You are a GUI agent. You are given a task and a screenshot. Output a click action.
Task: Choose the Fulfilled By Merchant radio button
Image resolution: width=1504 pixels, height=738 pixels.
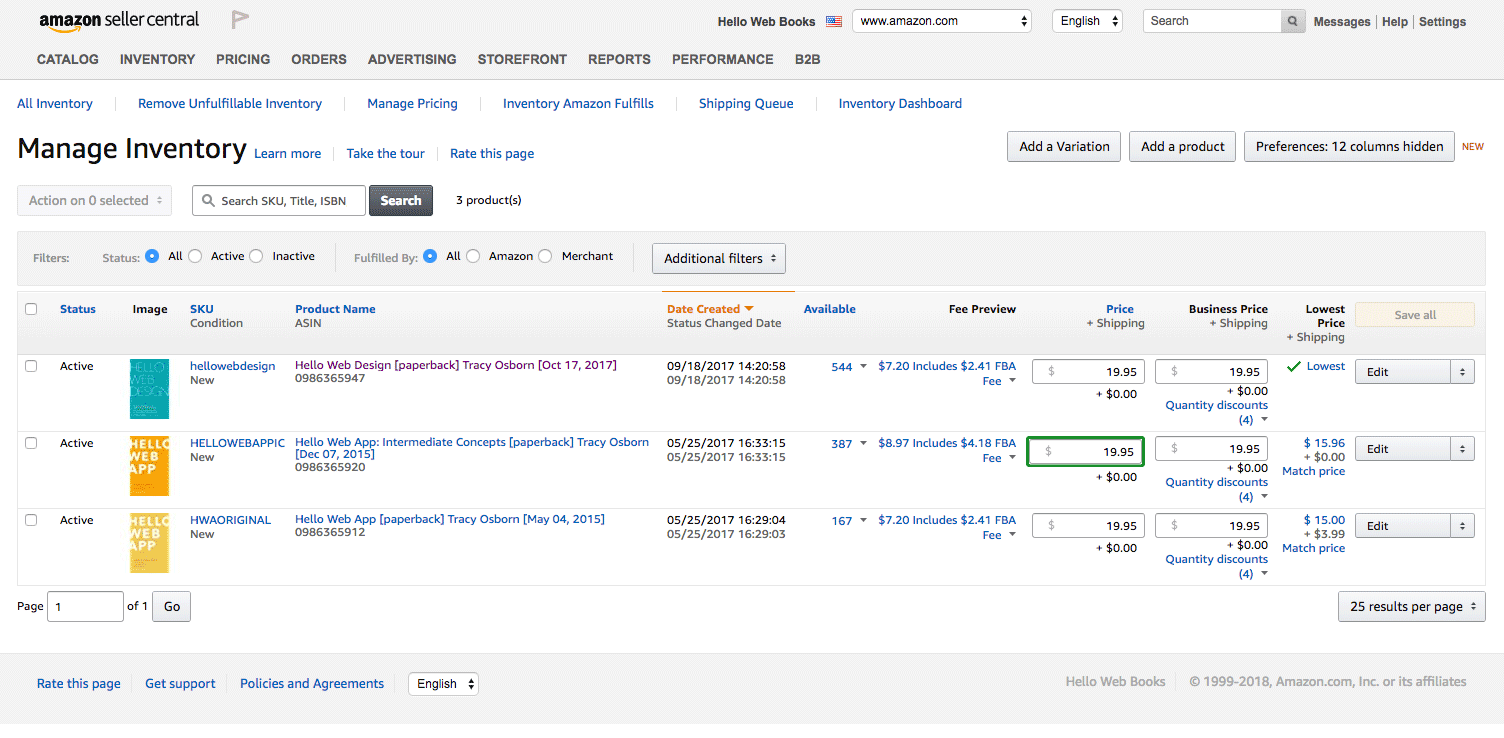coord(545,256)
